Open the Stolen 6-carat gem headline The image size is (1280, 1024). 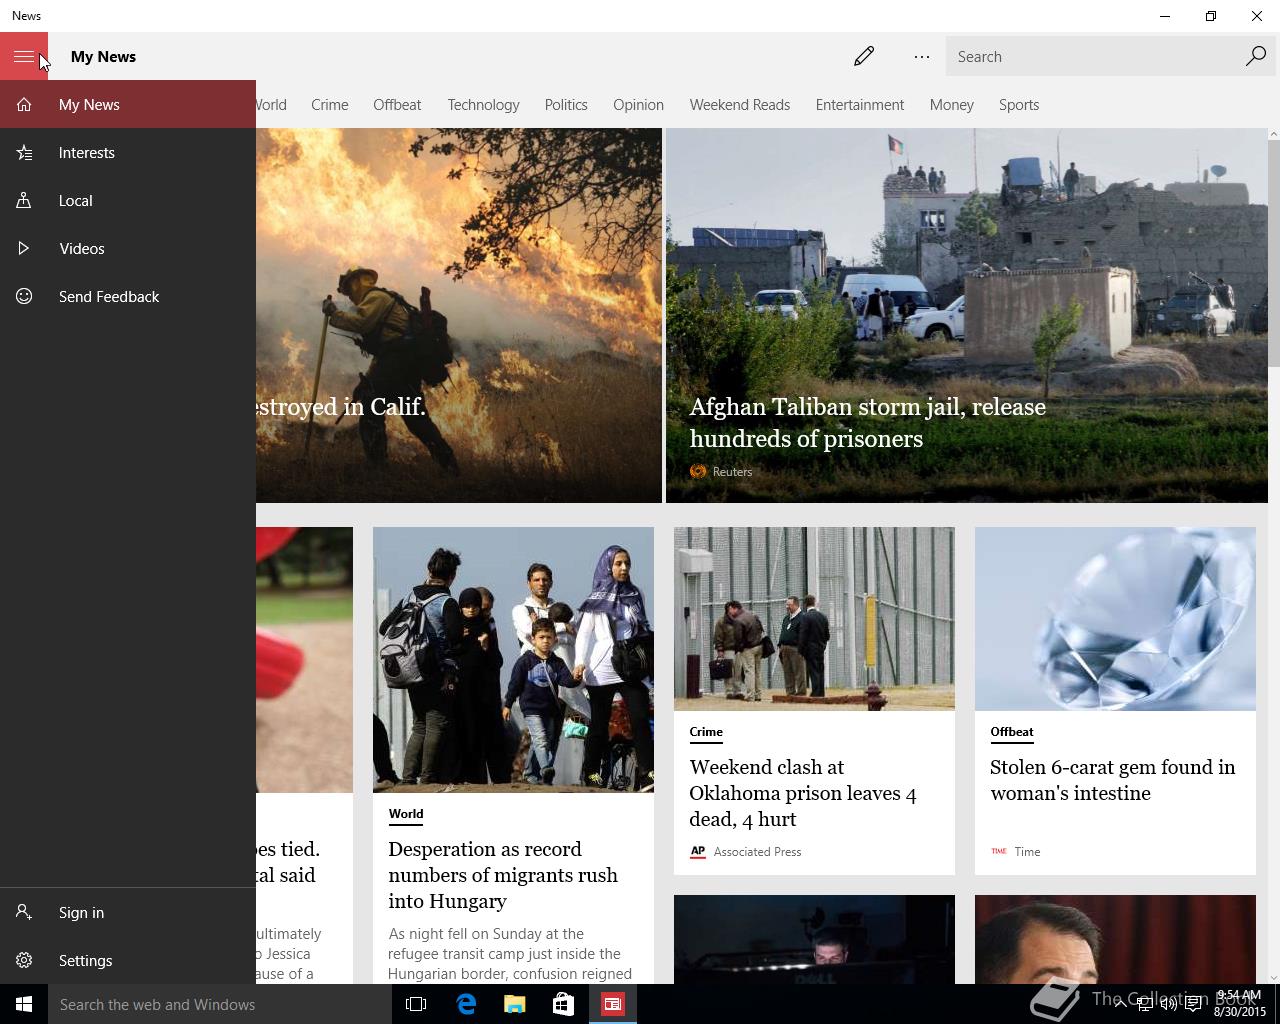(x=1112, y=779)
